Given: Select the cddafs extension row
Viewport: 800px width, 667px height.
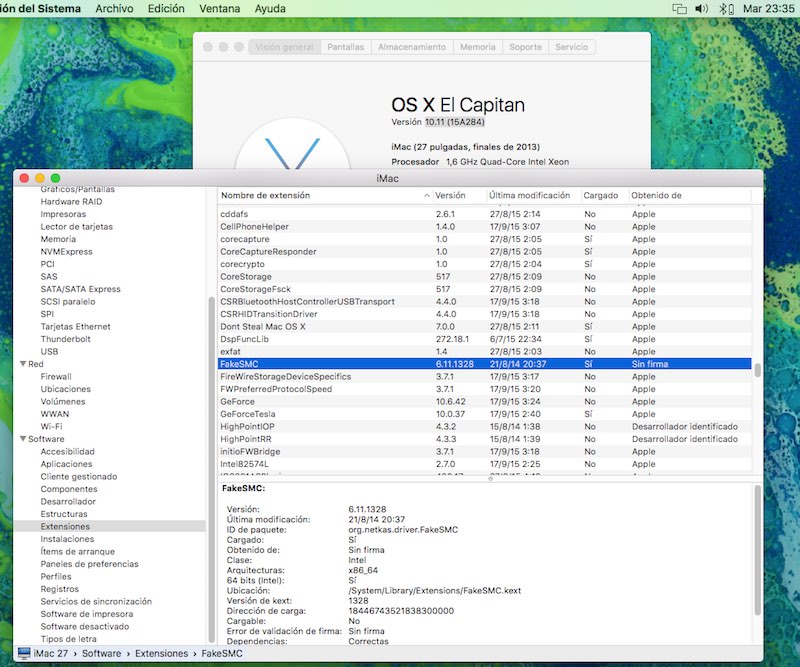Looking at the screenshot, I should click(x=484, y=214).
